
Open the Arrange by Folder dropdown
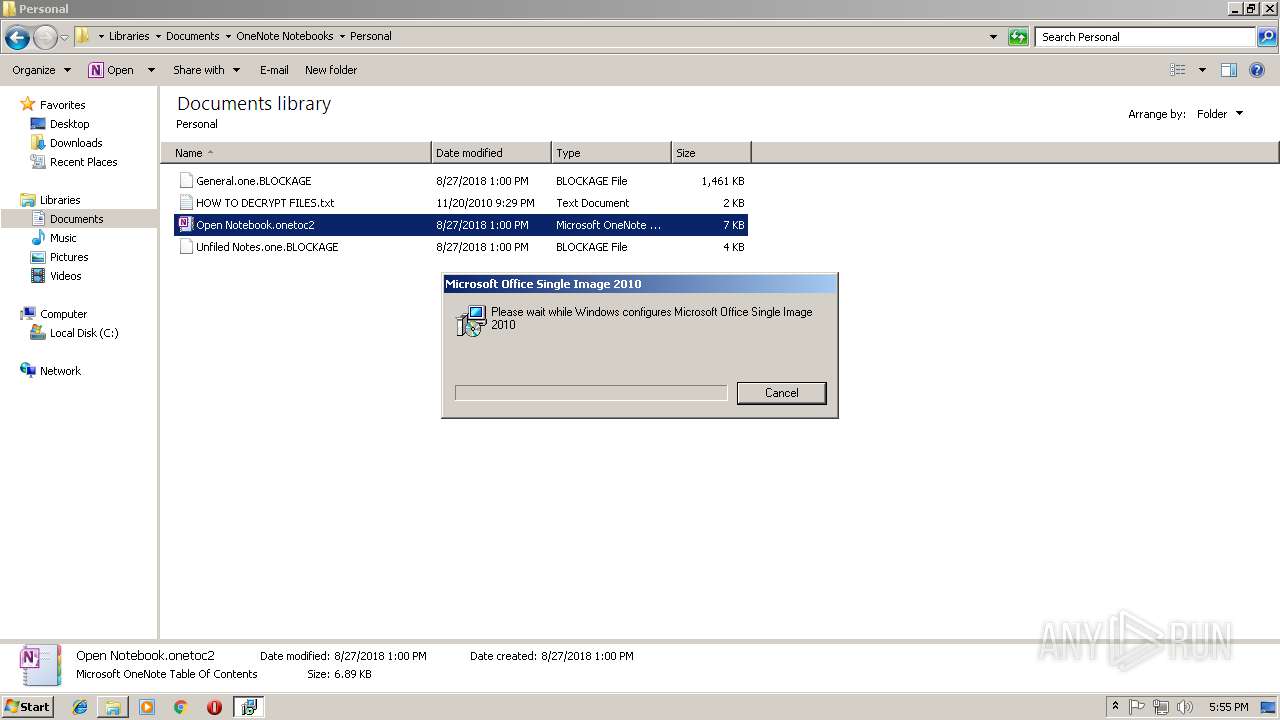click(1220, 114)
